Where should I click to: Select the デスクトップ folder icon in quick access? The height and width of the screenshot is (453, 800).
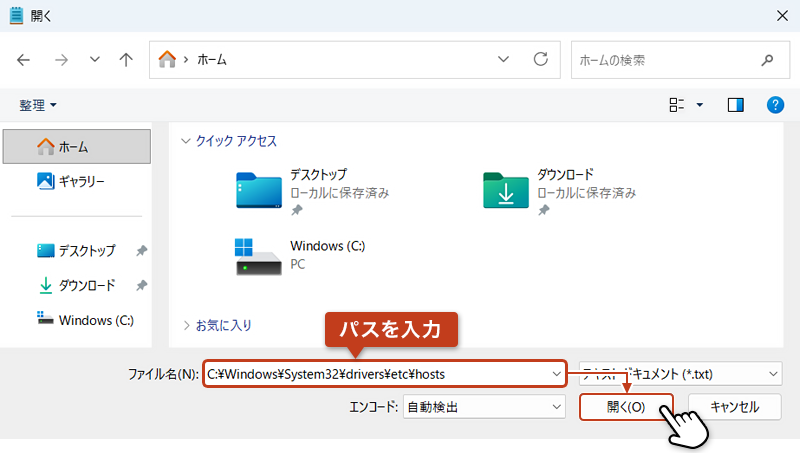tap(259, 190)
